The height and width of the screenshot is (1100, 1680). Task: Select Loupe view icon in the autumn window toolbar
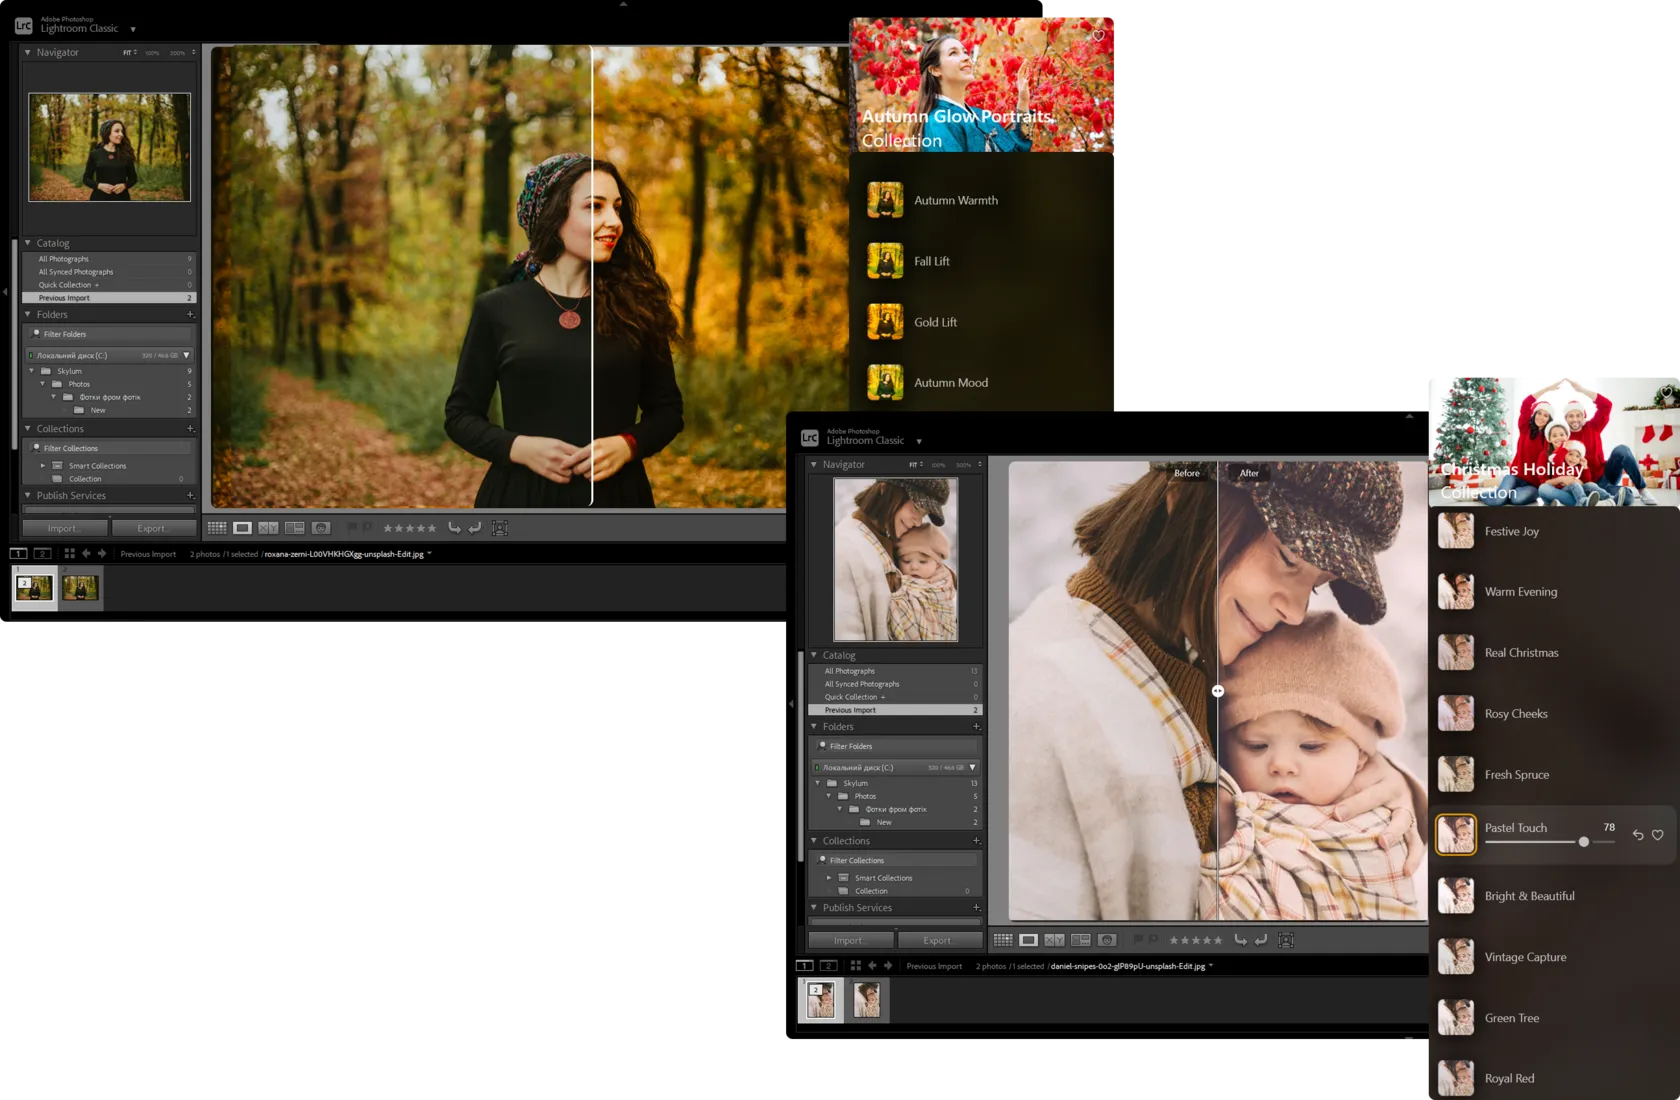tap(243, 528)
